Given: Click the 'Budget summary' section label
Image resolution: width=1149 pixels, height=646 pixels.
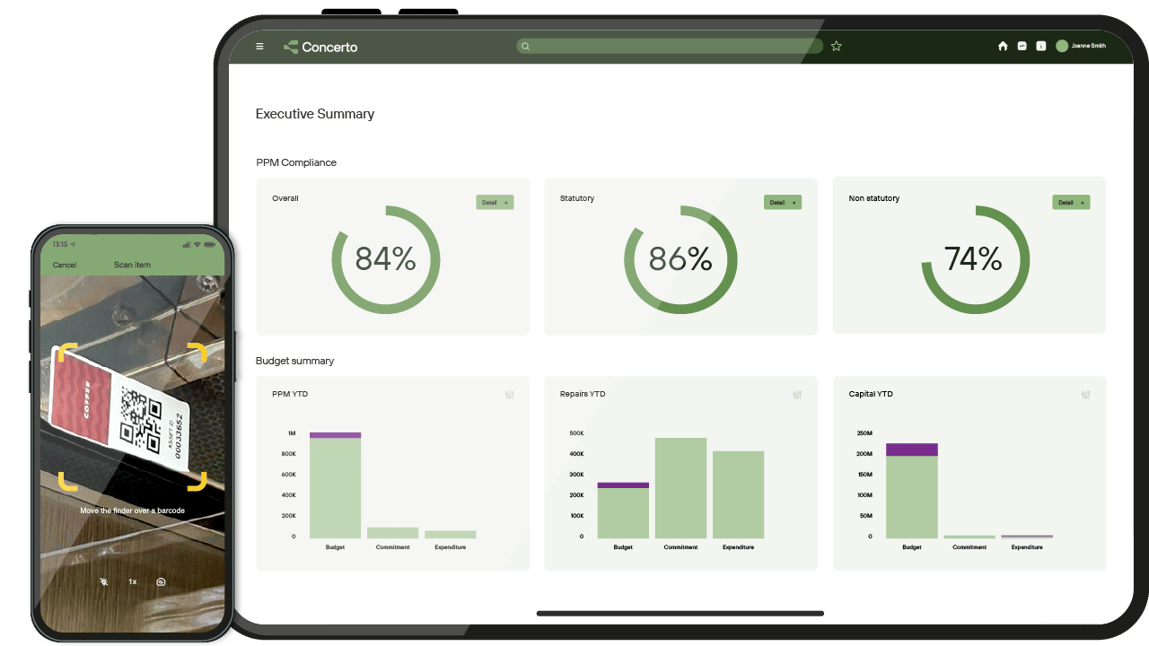Looking at the screenshot, I should tap(295, 360).
